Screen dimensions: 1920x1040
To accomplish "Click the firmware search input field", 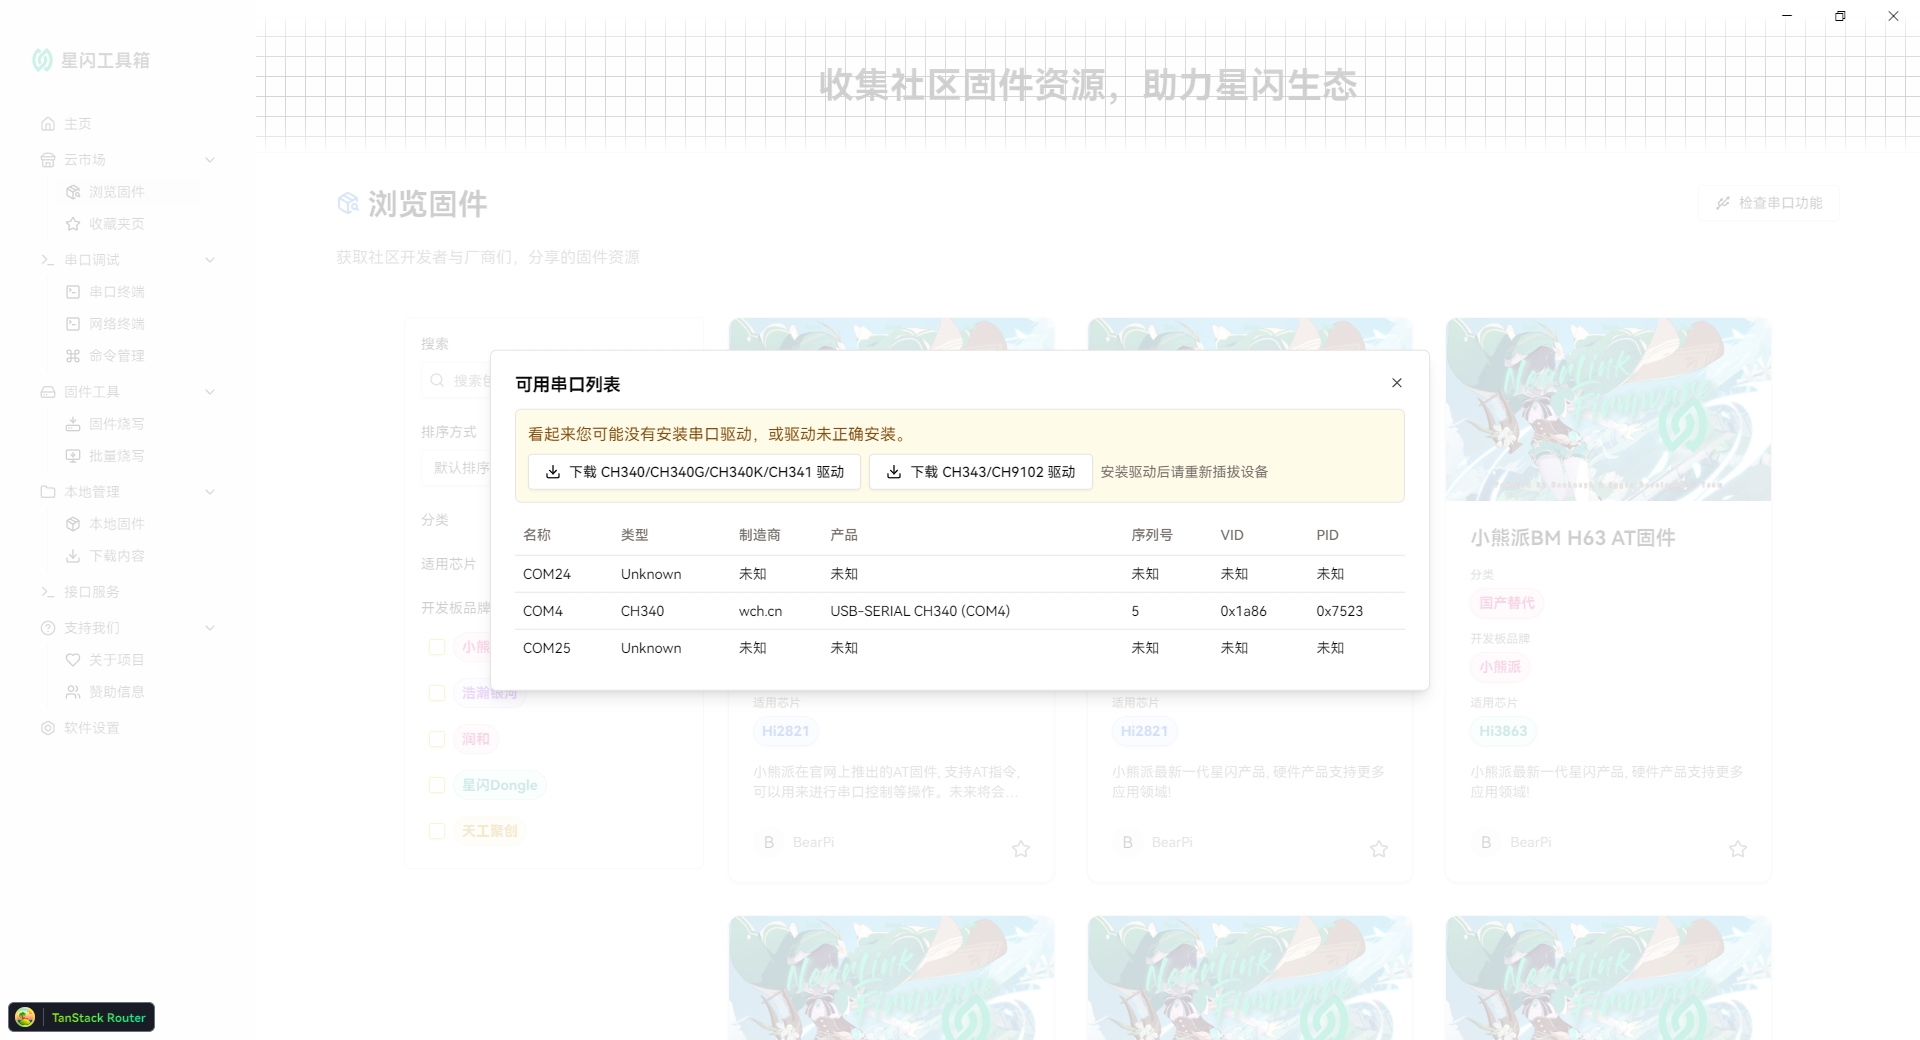I will [x=456, y=381].
